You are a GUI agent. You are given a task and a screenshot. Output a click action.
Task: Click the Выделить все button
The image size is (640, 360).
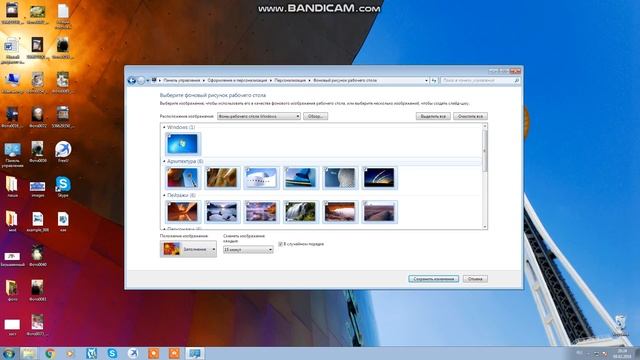(433, 116)
